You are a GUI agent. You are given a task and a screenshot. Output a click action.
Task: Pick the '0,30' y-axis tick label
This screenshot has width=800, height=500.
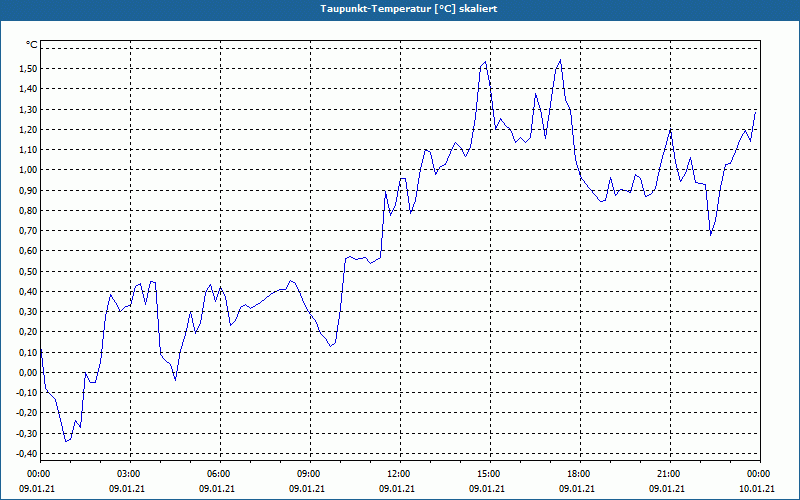coord(29,312)
